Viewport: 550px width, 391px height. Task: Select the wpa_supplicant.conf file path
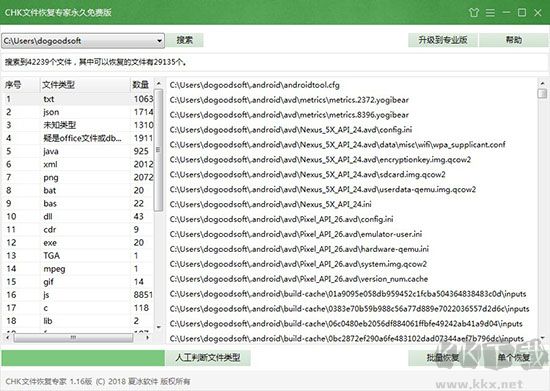(337, 144)
